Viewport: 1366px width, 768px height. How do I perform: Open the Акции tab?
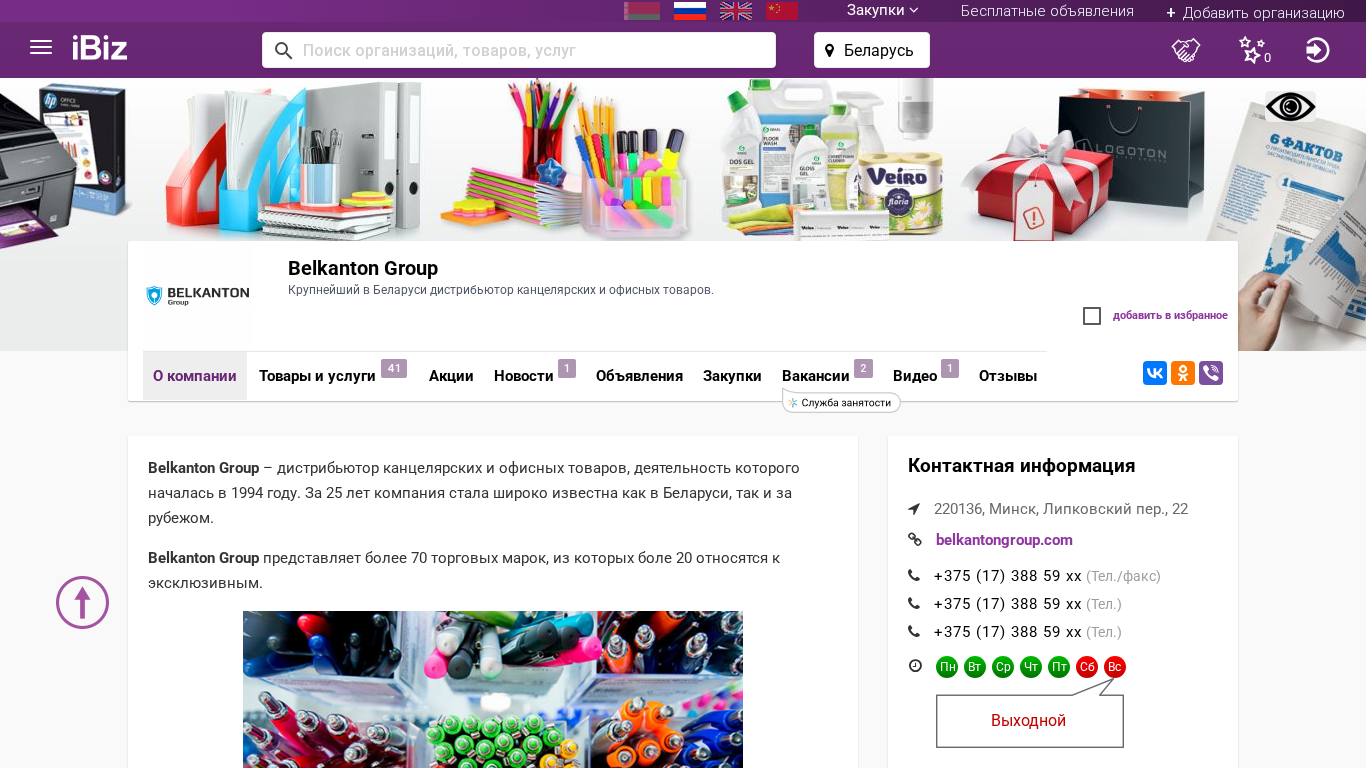[451, 376]
